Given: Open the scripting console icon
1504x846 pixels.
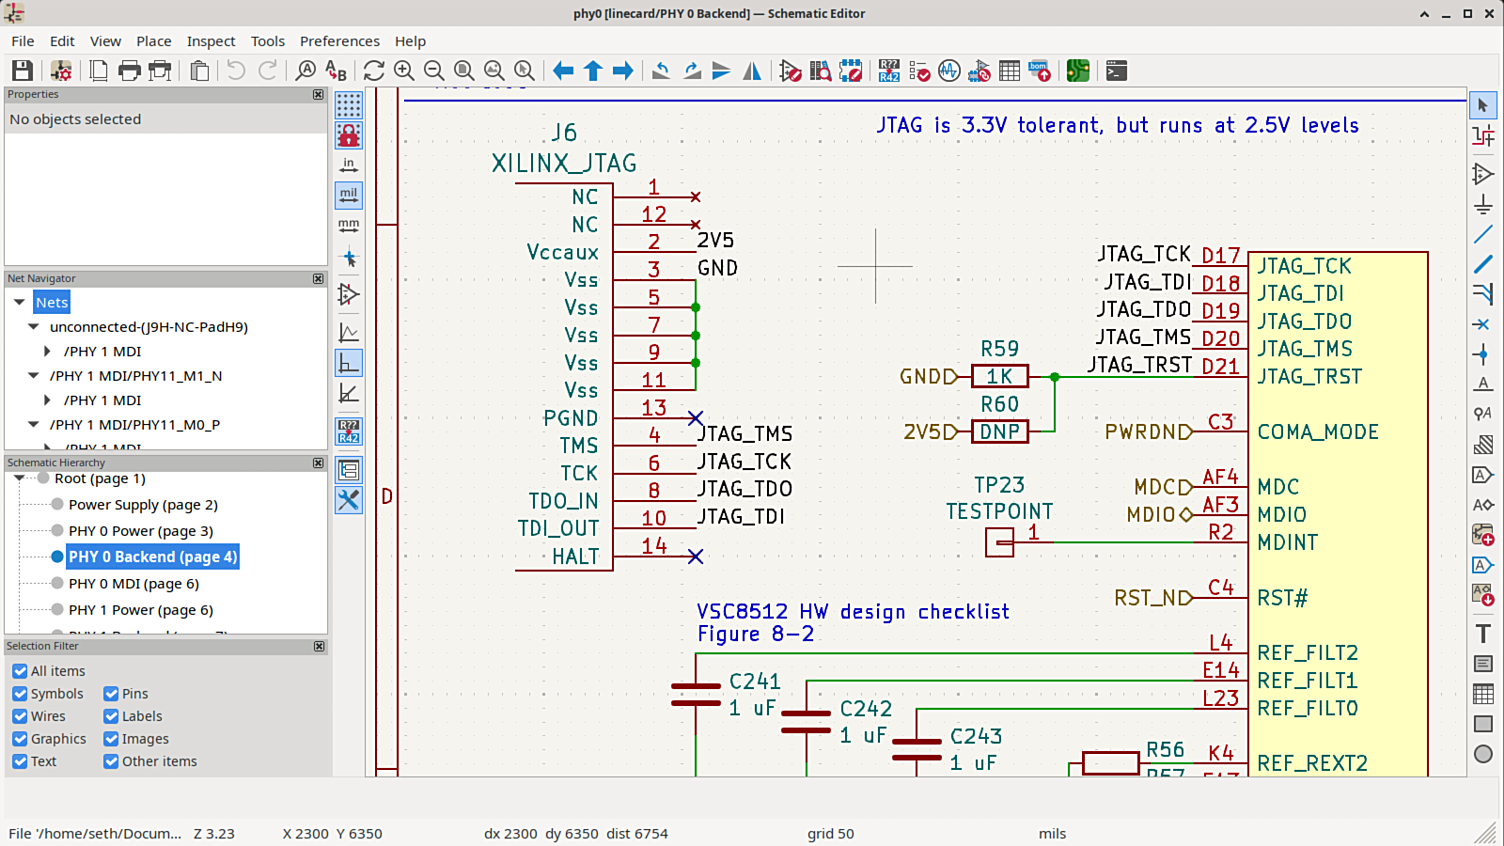Looking at the screenshot, I should pyautogui.click(x=1116, y=71).
